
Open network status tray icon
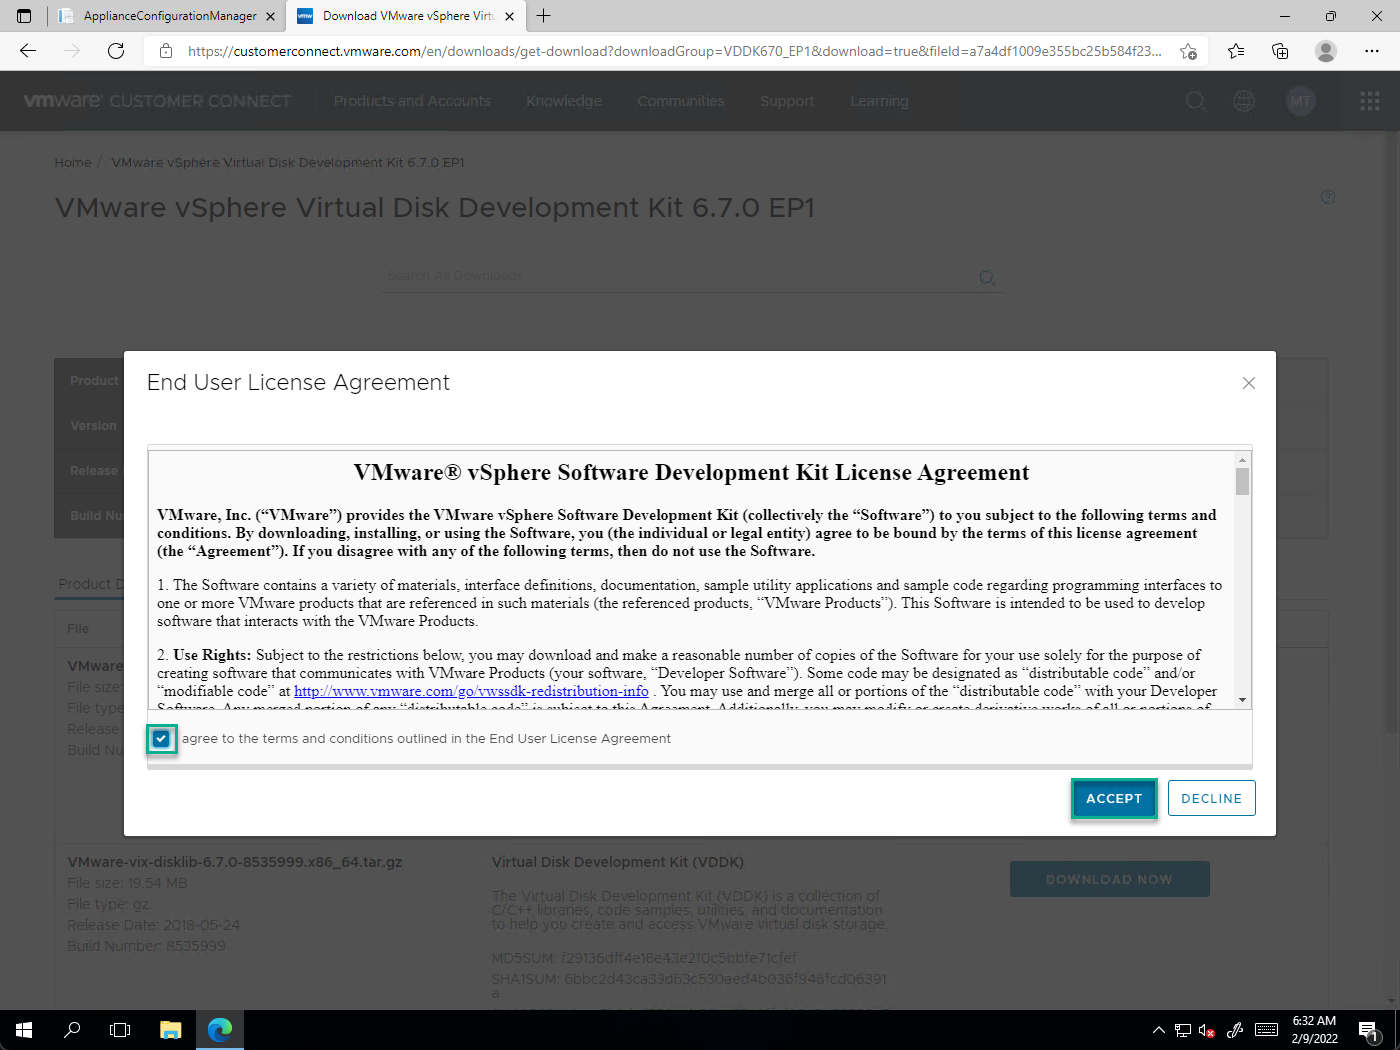[1183, 1030]
